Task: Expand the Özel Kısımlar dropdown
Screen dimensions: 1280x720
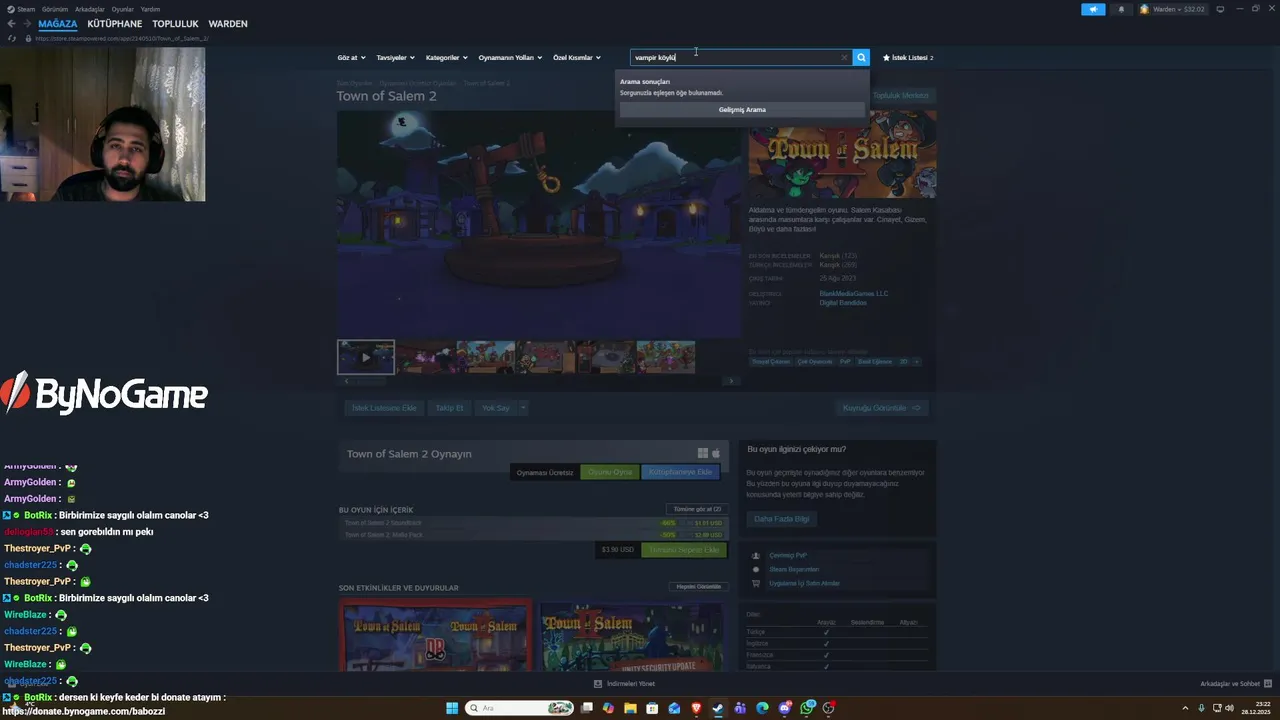Action: pyautogui.click(x=577, y=58)
